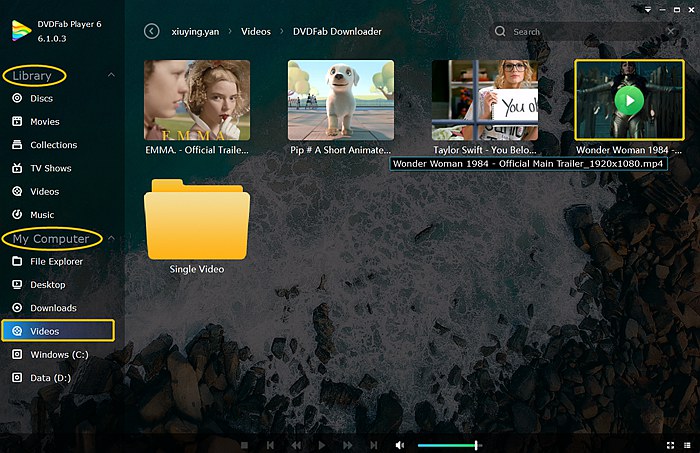700x453 pixels.
Task: Click the Rewind button
Action: point(296,445)
